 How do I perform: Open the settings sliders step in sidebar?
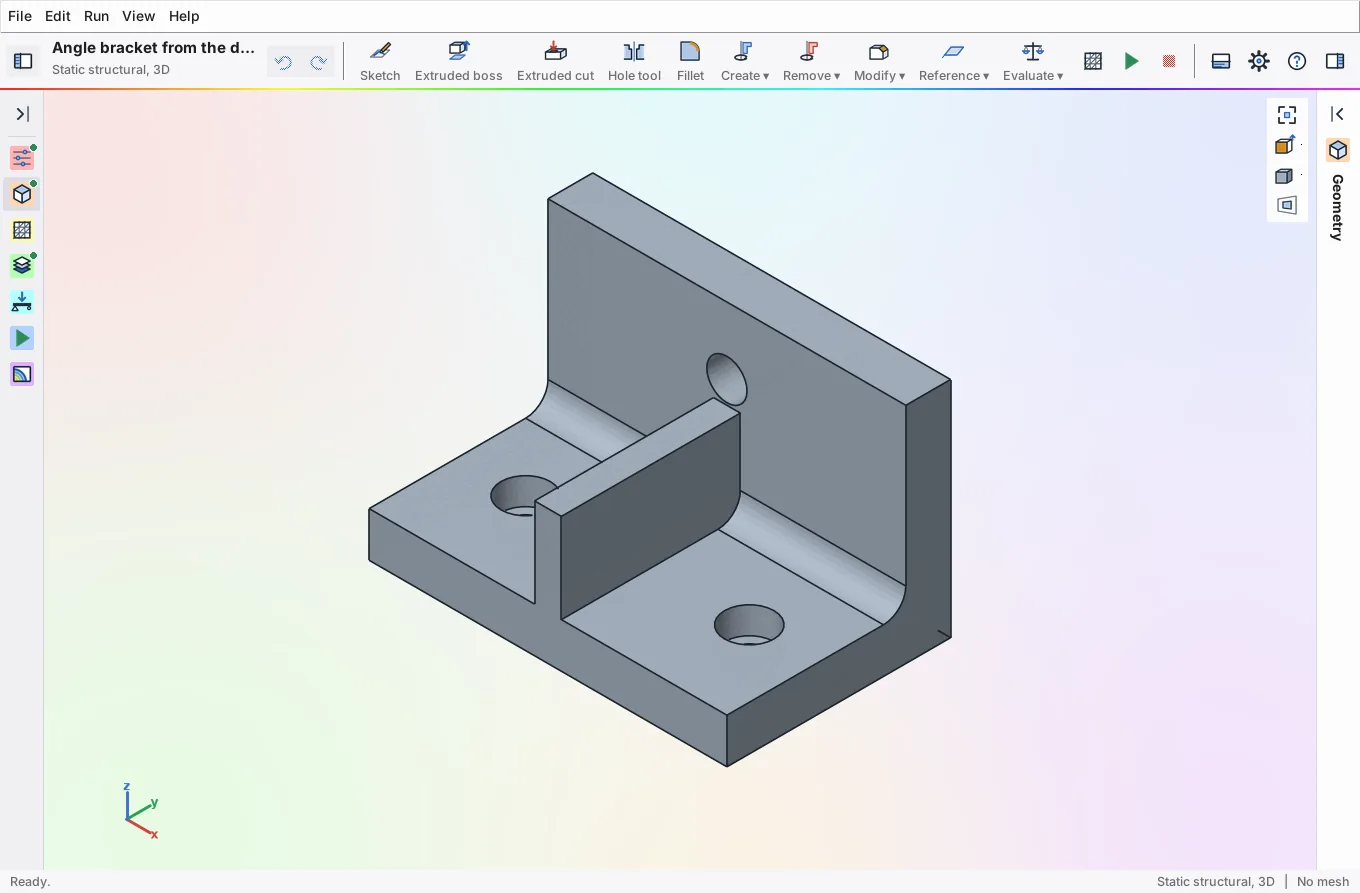(x=22, y=158)
